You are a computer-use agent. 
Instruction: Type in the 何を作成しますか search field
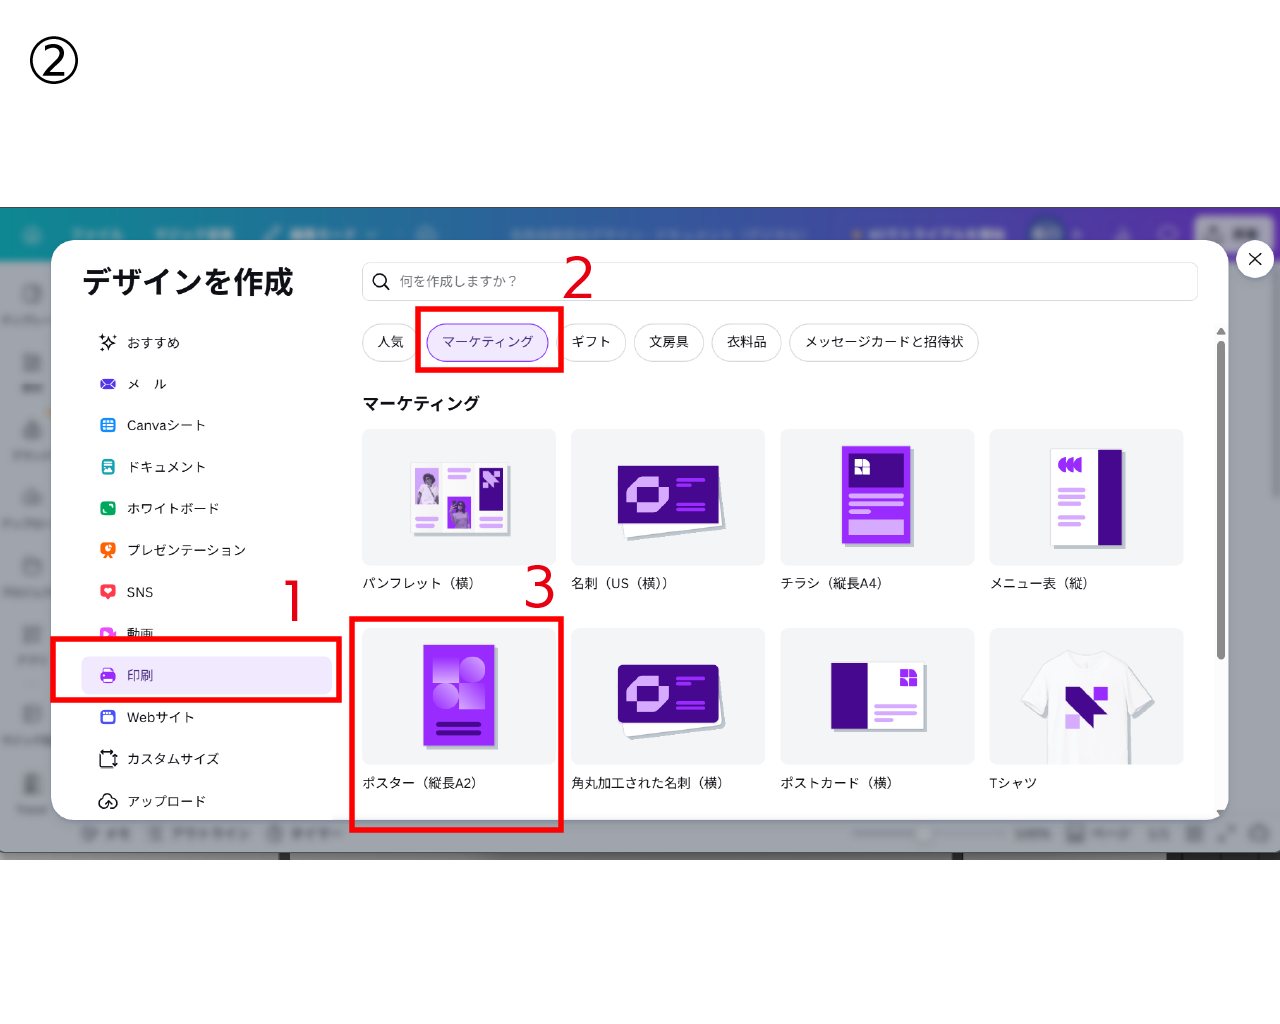[x=780, y=281]
